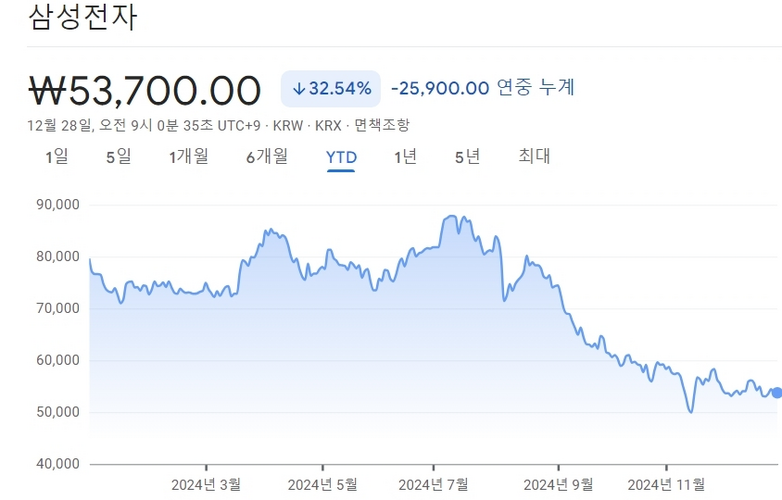Click the 32.54% change badge
This screenshot has width=782, height=500.
pyautogui.click(x=331, y=89)
